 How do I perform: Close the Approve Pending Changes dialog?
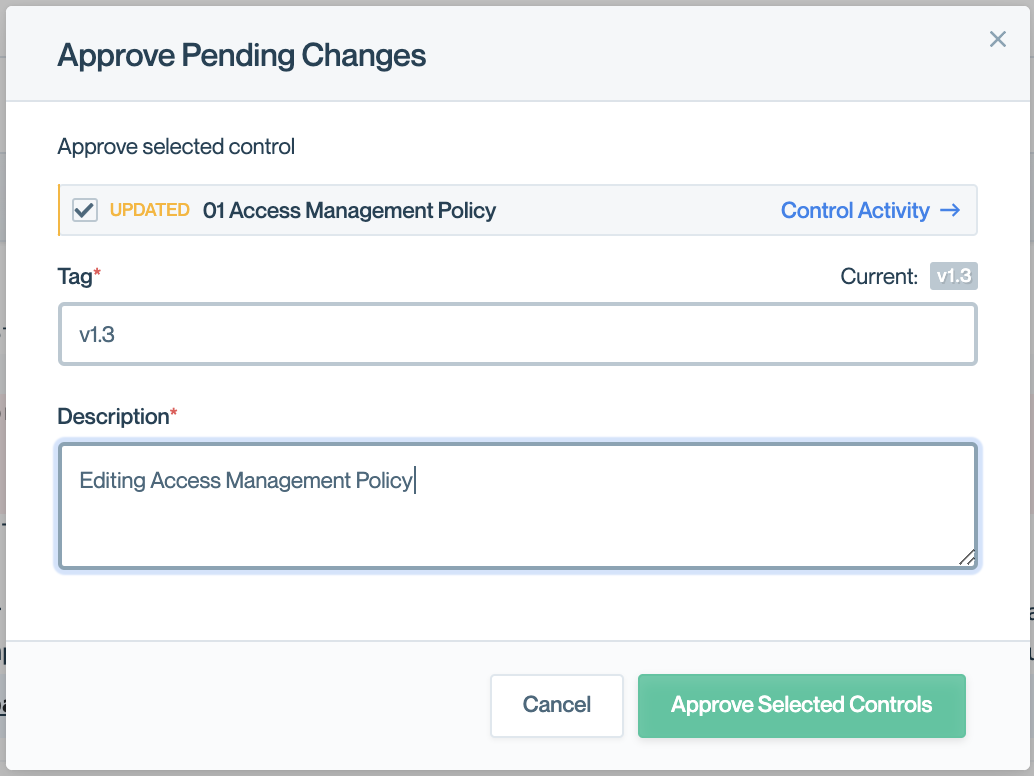click(997, 39)
